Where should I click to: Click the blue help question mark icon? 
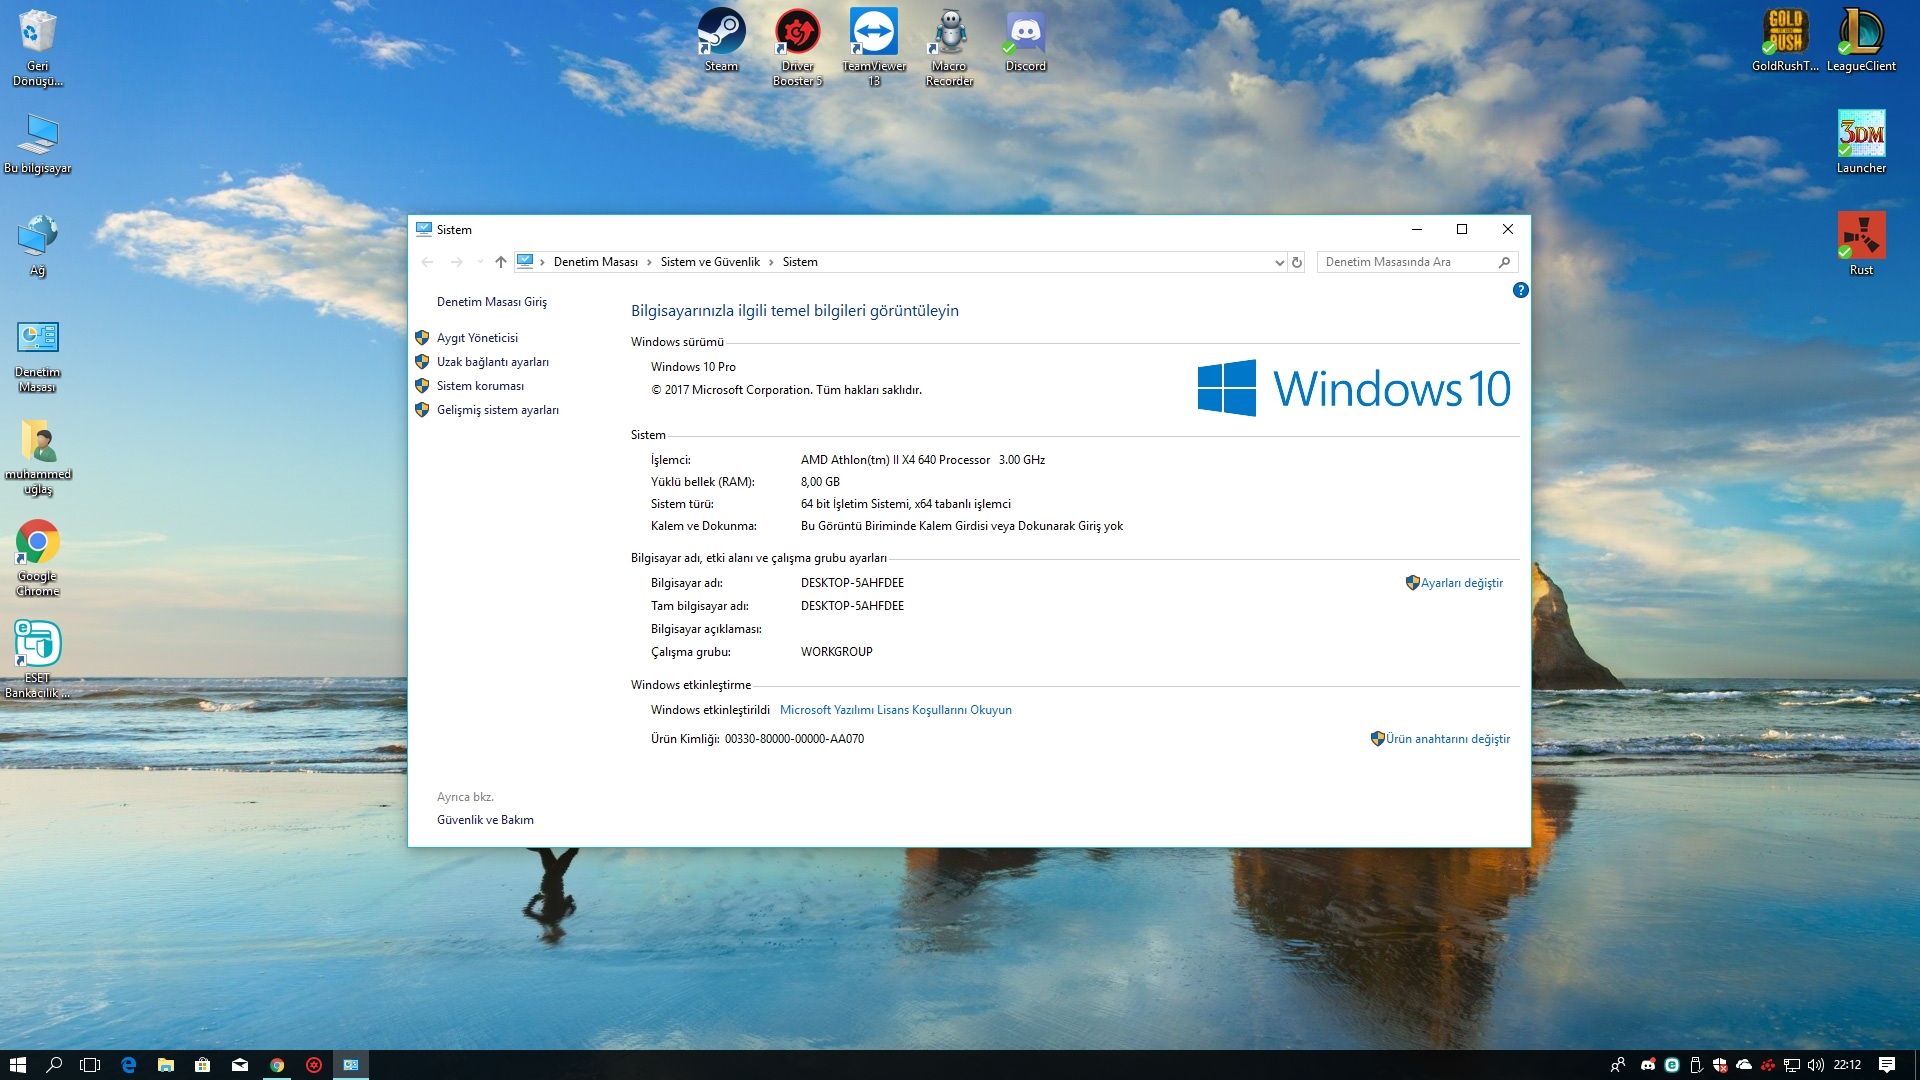point(1520,290)
